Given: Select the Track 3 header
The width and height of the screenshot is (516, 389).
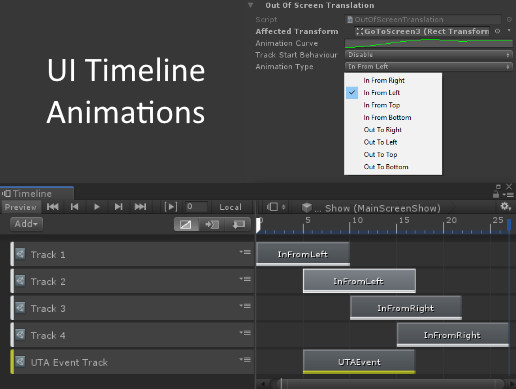Looking at the screenshot, I should pos(132,308).
